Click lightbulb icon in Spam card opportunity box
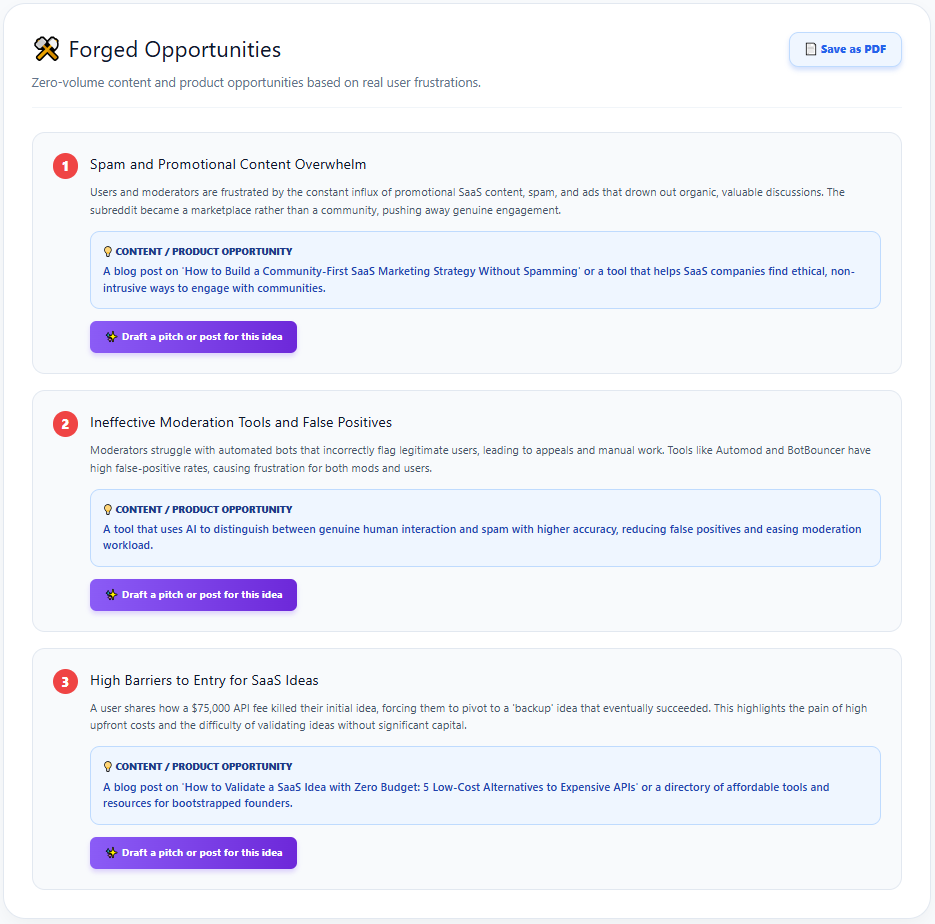This screenshot has width=935, height=924. pos(108,252)
